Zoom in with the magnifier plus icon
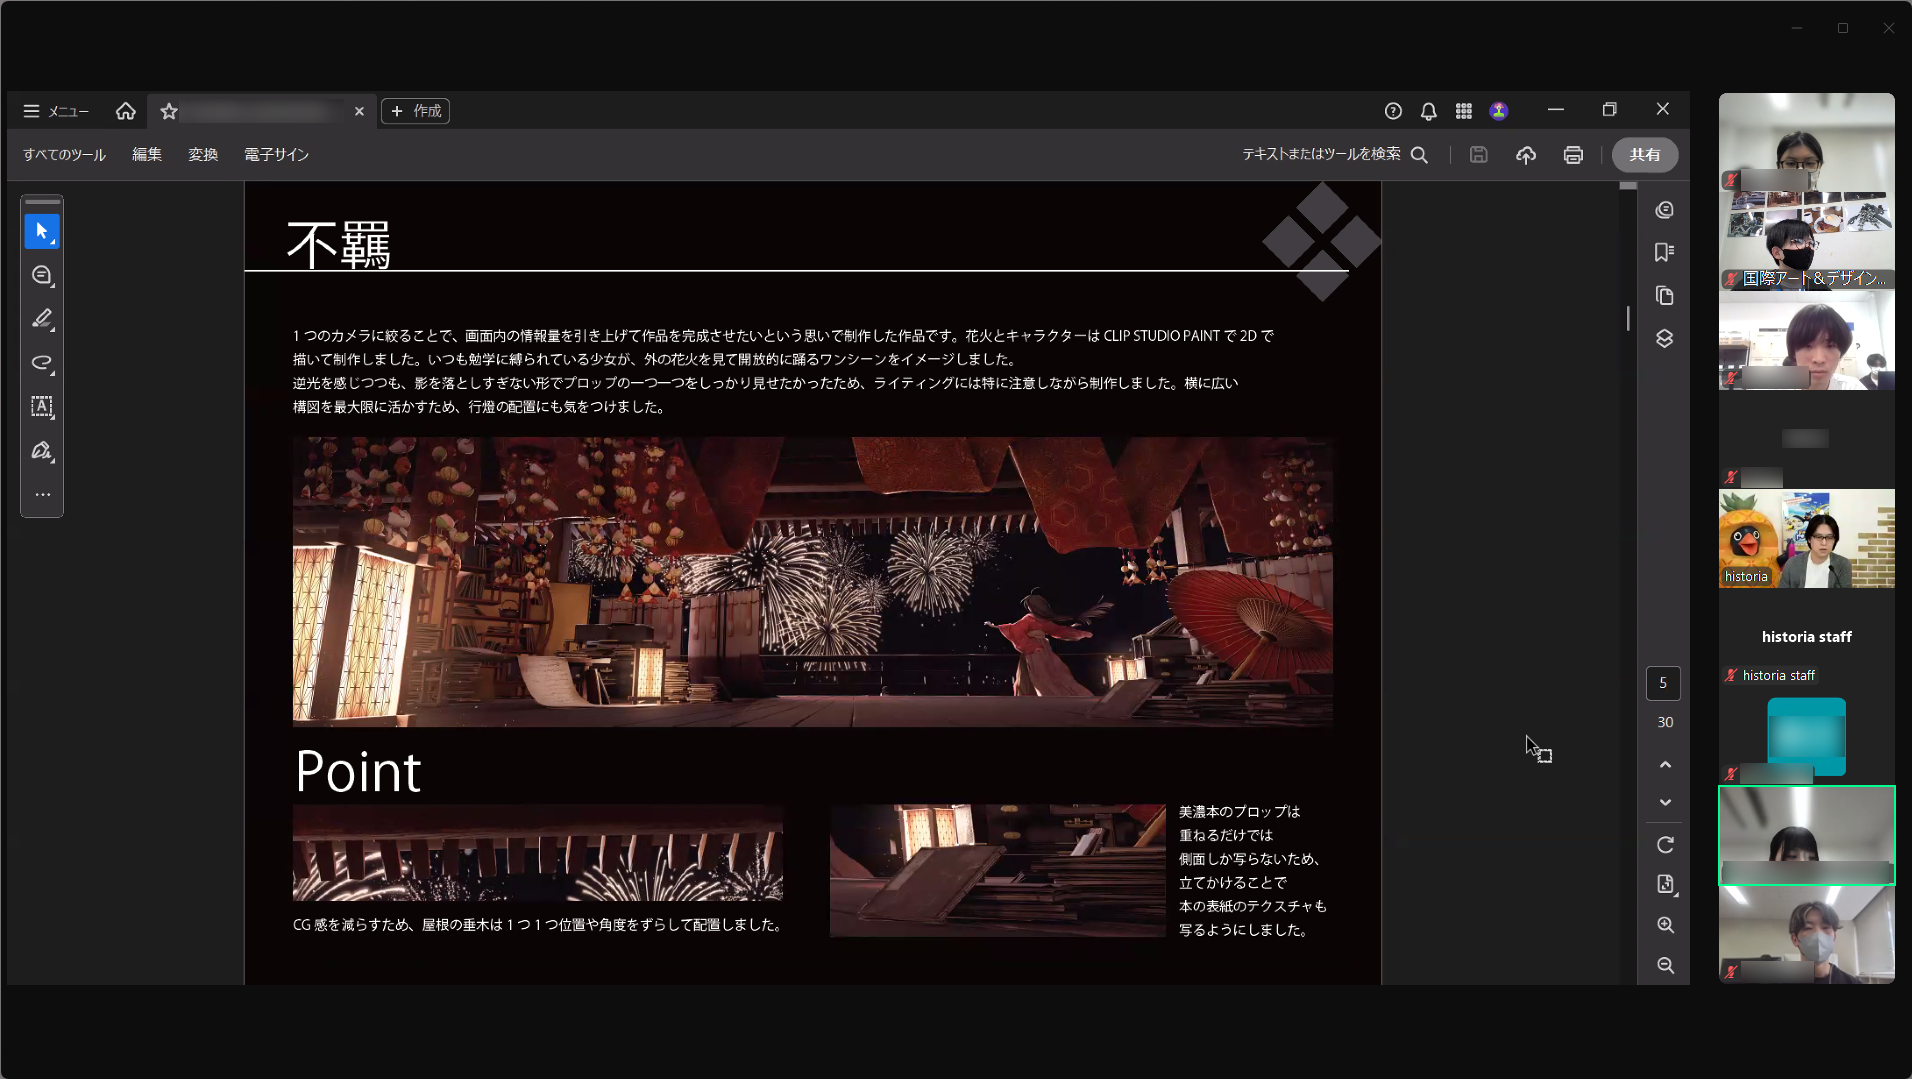Viewport: 1912px width, 1079px height. (x=1665, y=925)
